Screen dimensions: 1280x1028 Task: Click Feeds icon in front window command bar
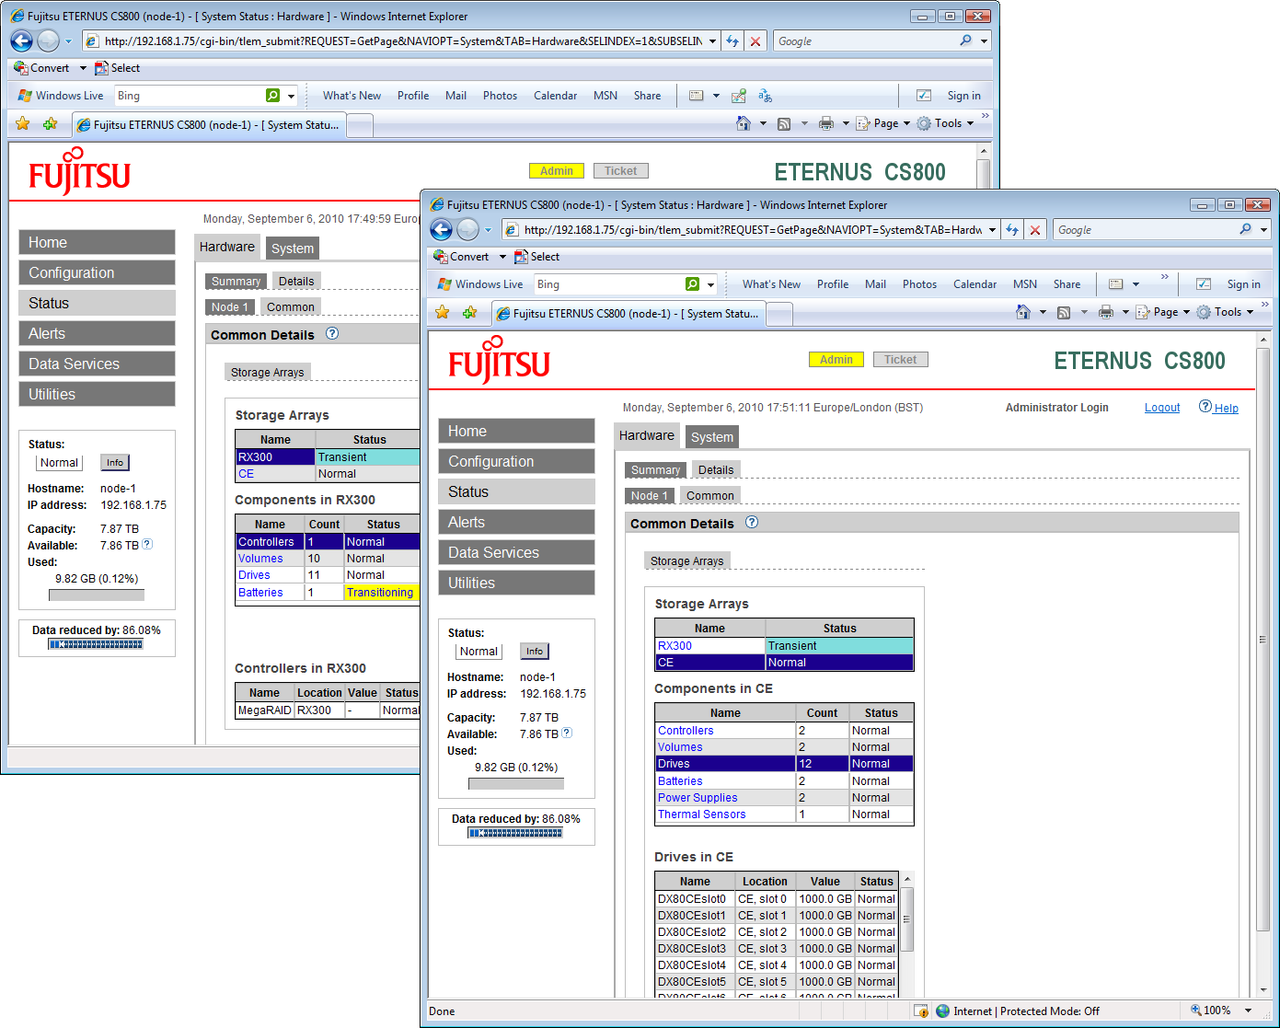[x=1064, y=312]
